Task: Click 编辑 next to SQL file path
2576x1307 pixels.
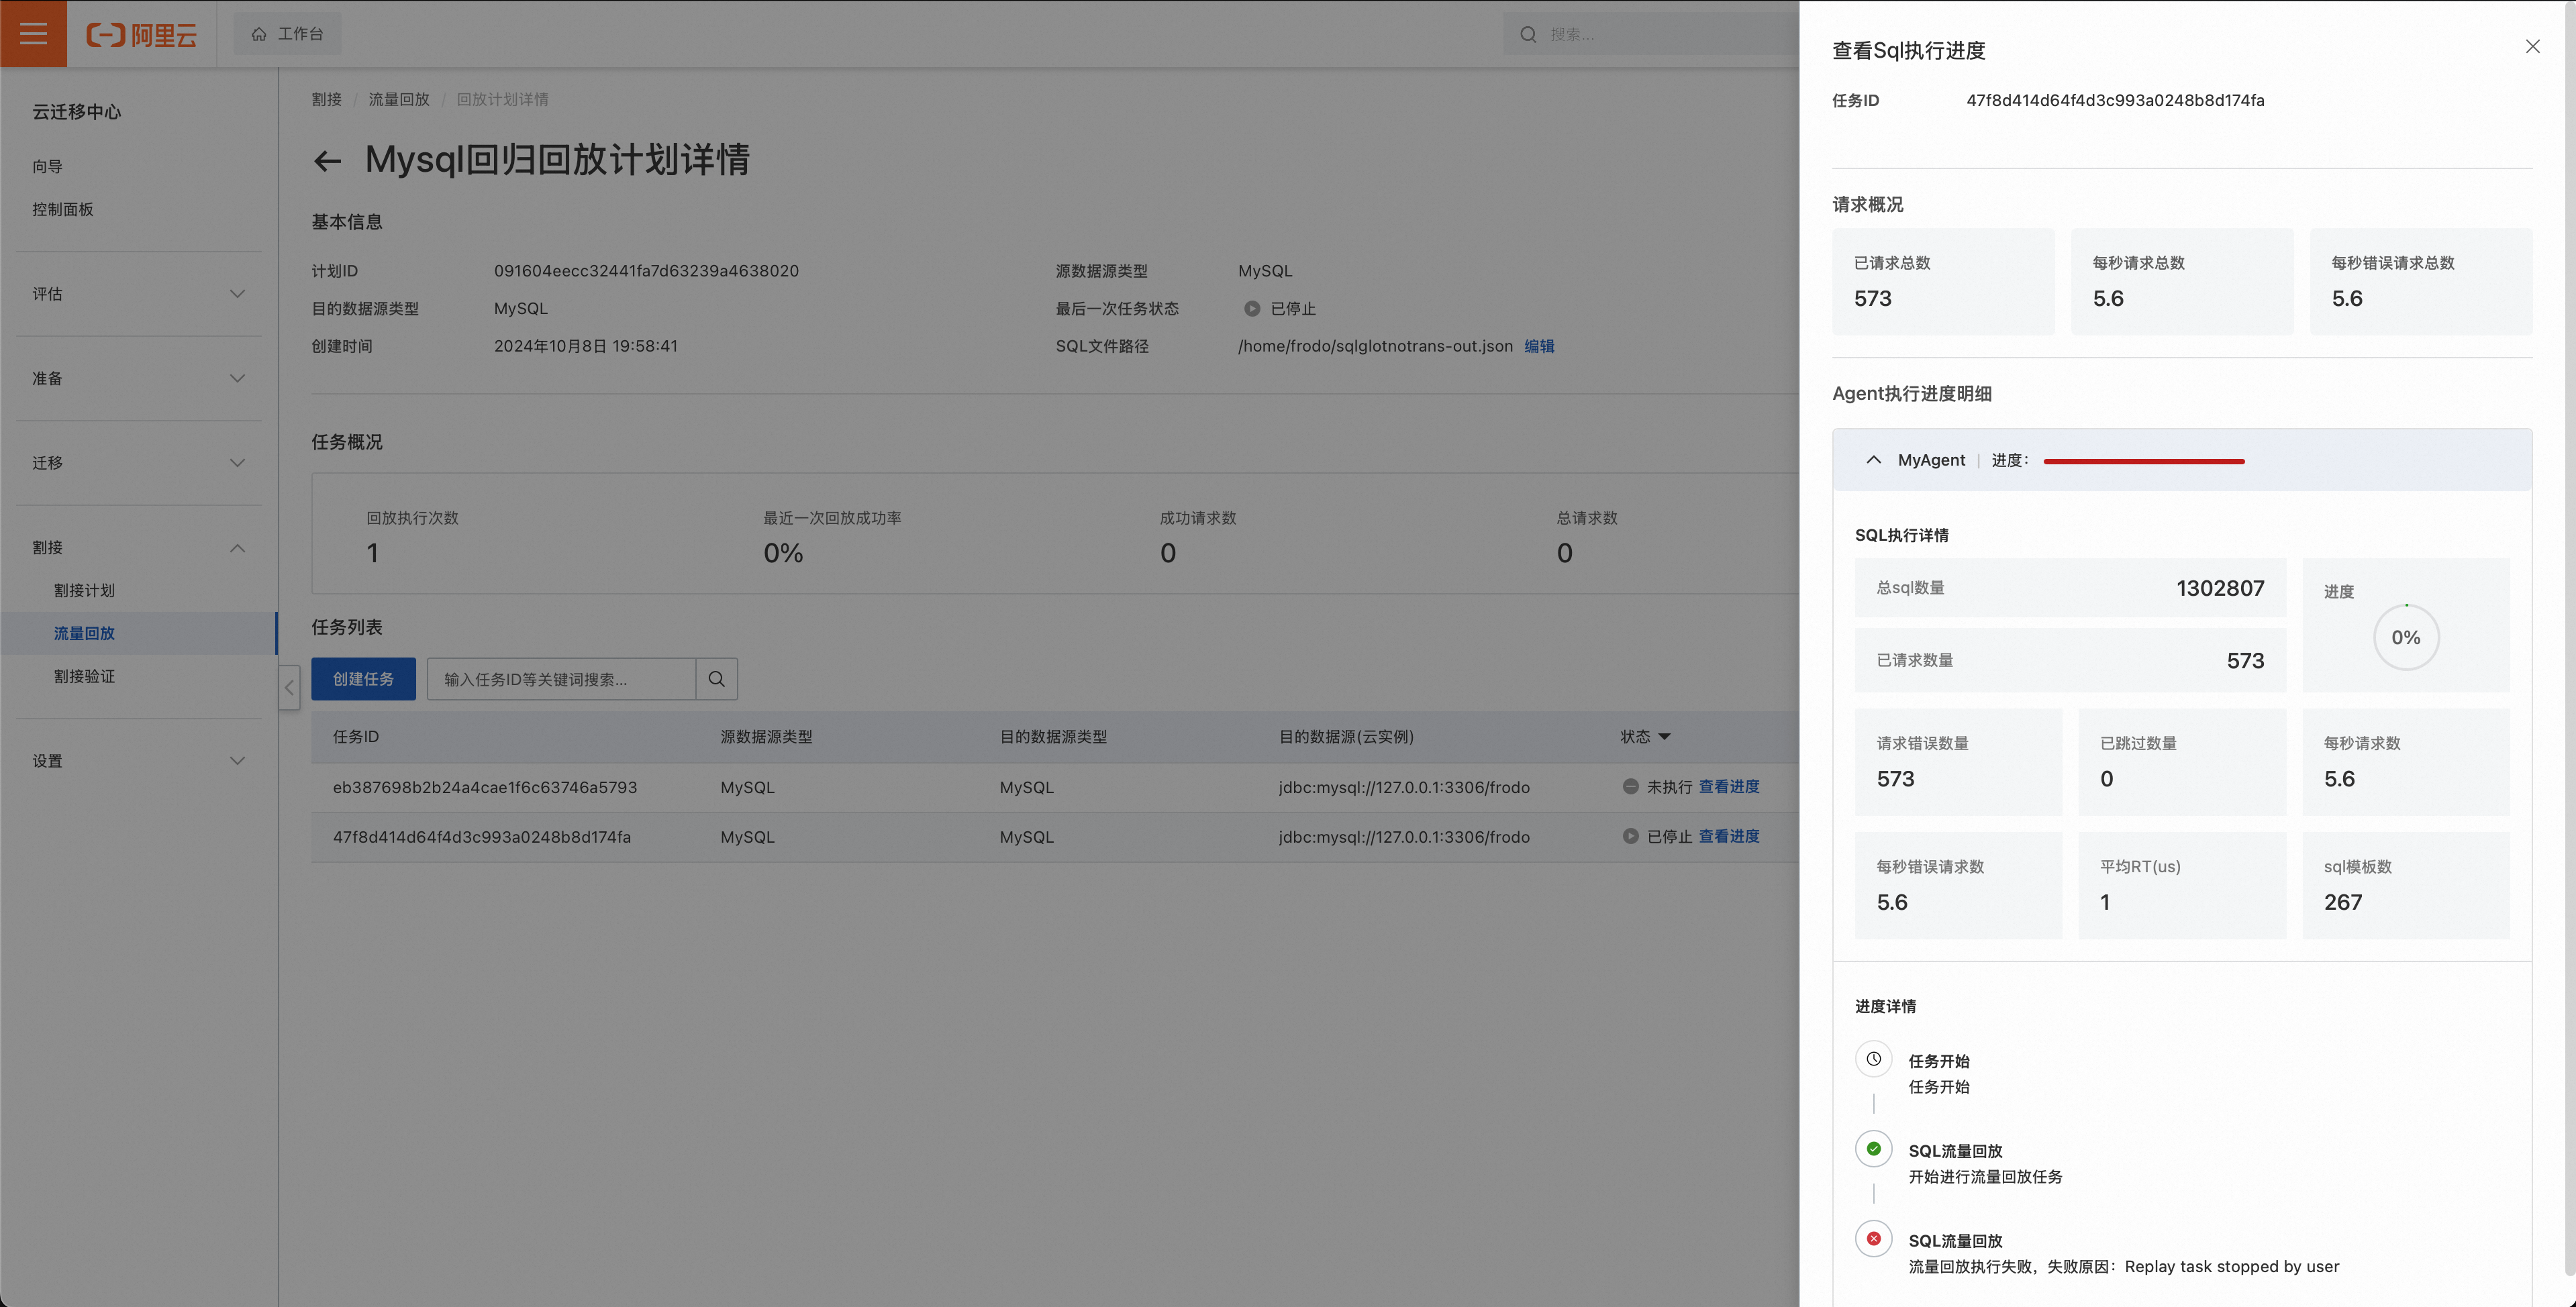Action: point(1539,346)
